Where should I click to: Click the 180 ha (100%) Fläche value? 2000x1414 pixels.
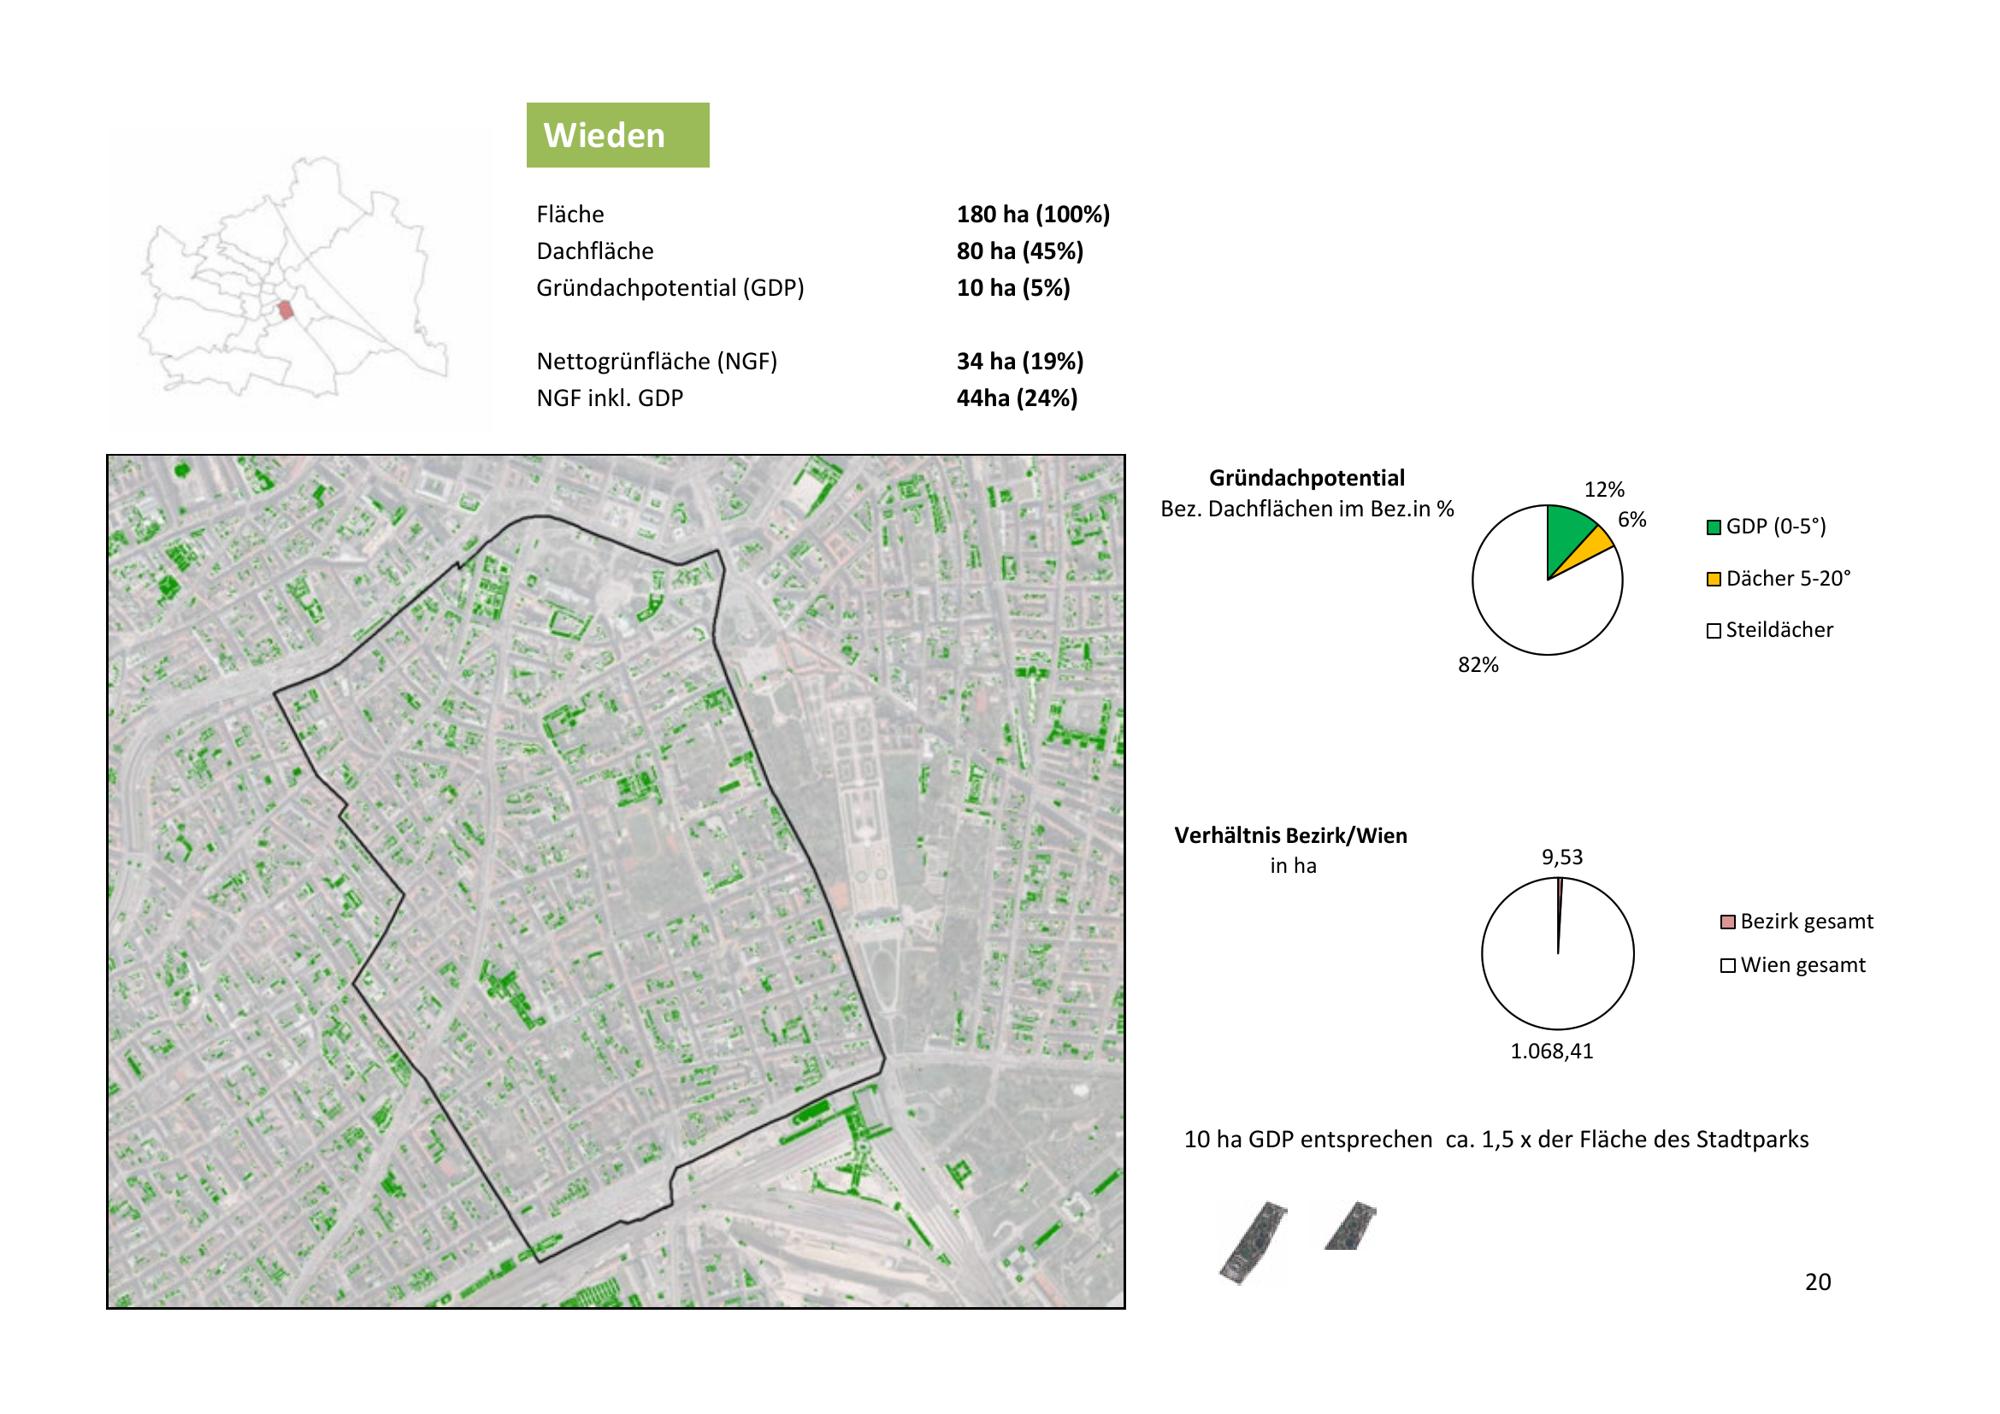coord(1033,214)
